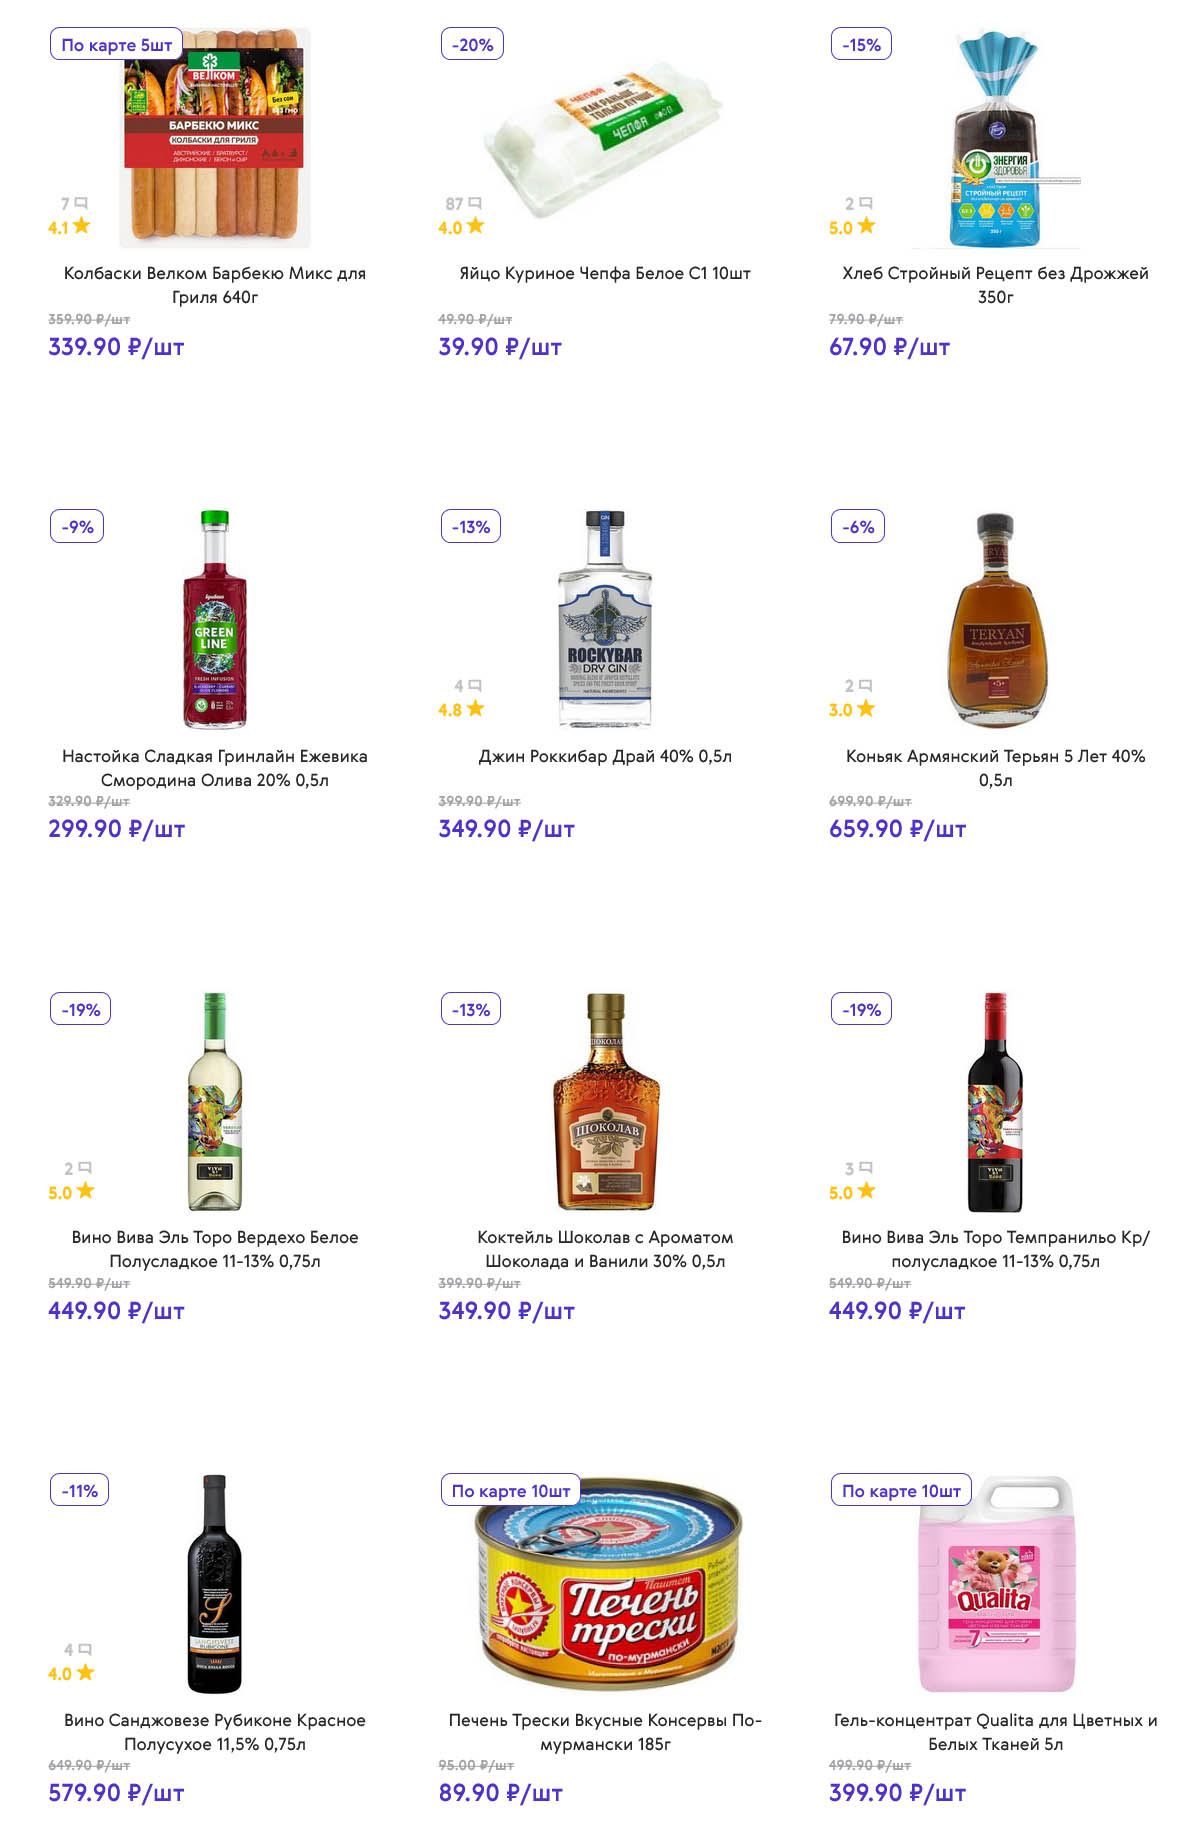Follow the Коктейль Шоколав product title link
The width and height of the screenshot is (1192, 1837).
(605, 1249)
